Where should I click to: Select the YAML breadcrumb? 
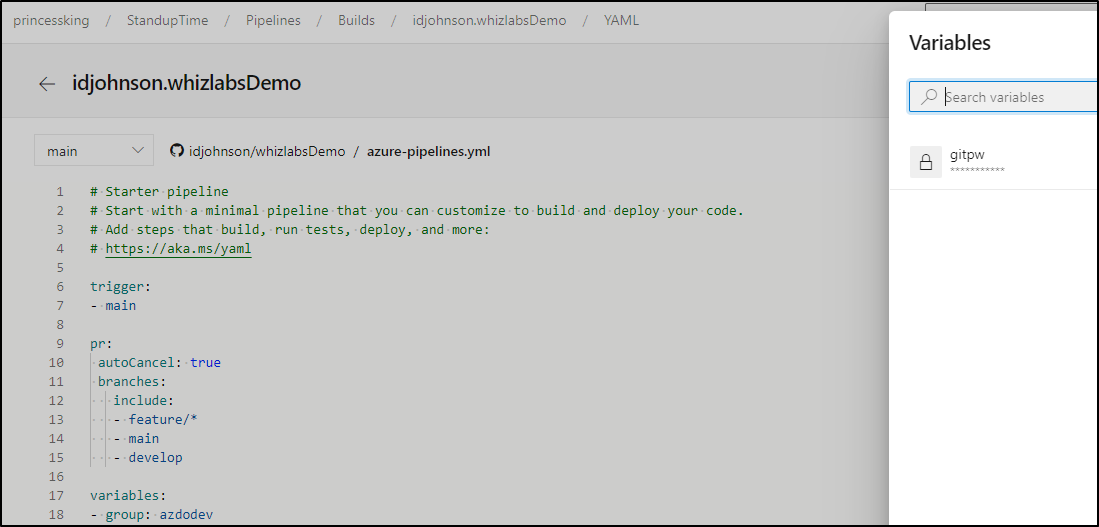(x=621, y=20)
